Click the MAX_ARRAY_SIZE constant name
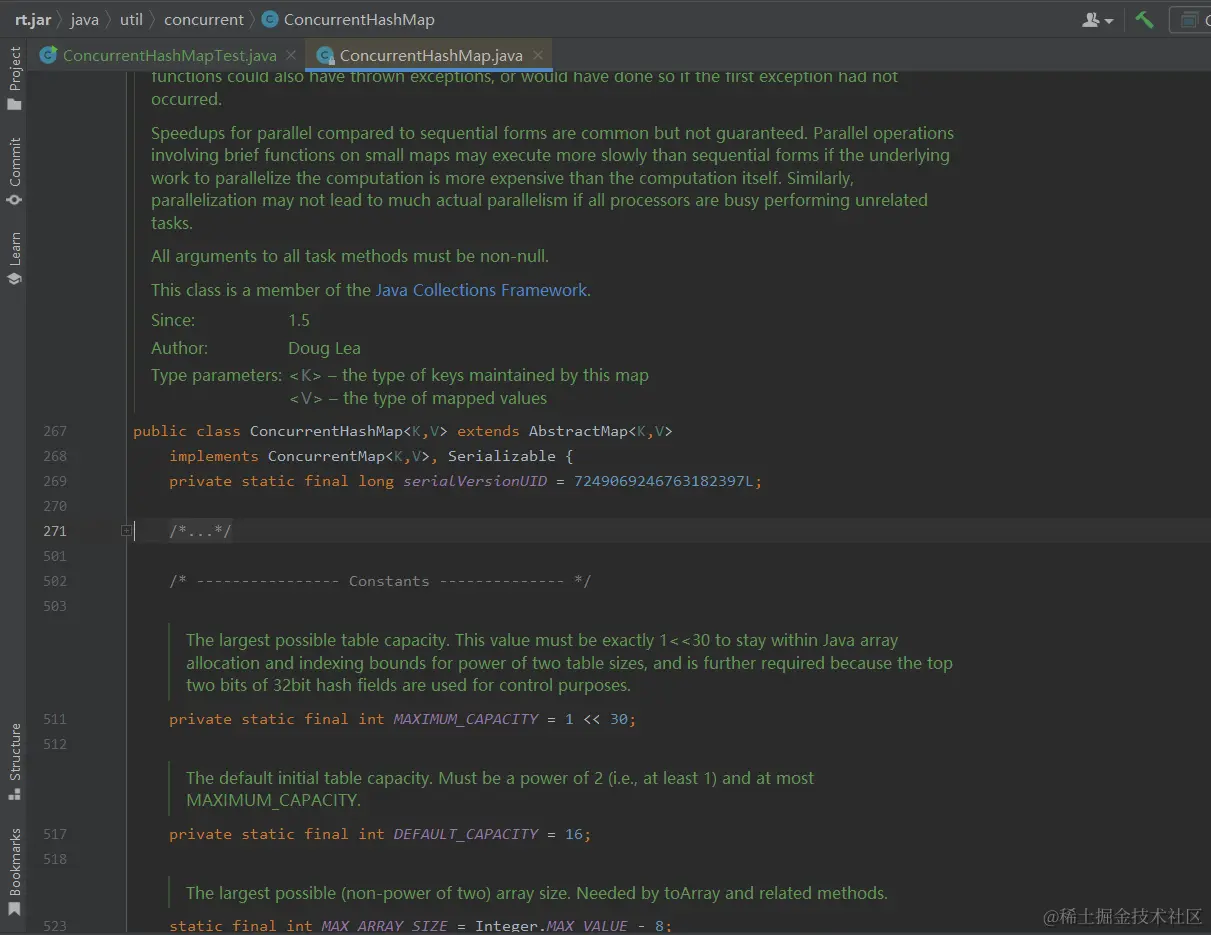1211x935 pixels. [384, 926]
